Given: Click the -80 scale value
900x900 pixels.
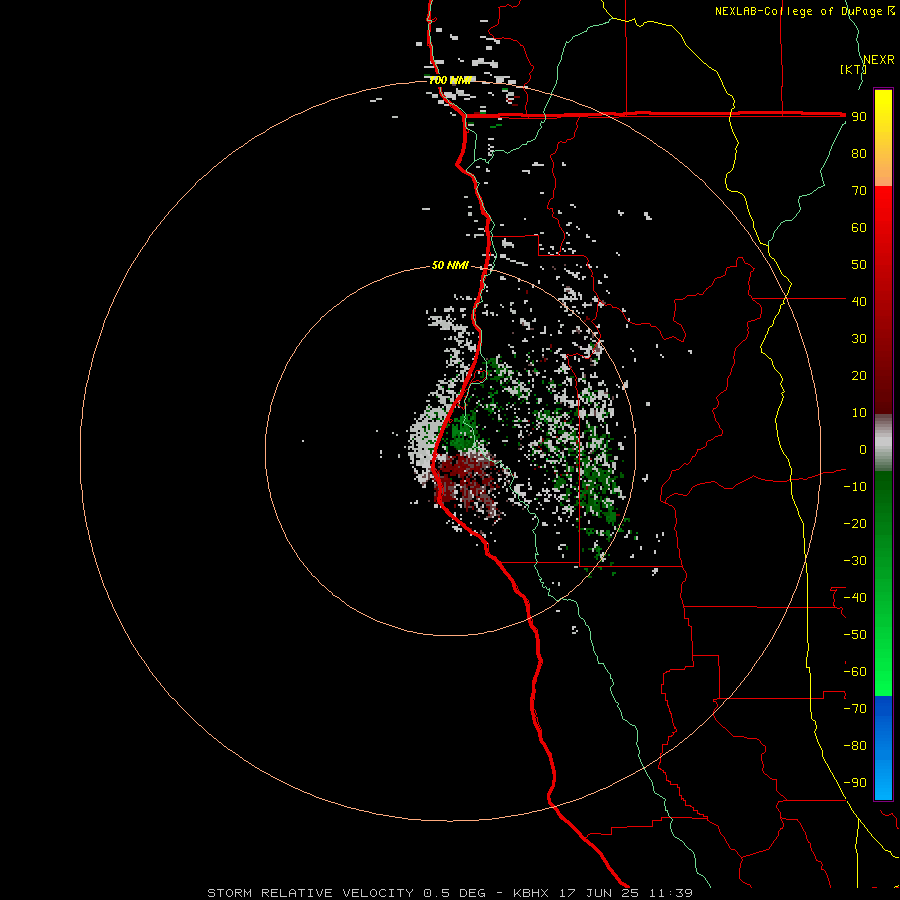Looking at the screenshot, I should coord(855,746).
